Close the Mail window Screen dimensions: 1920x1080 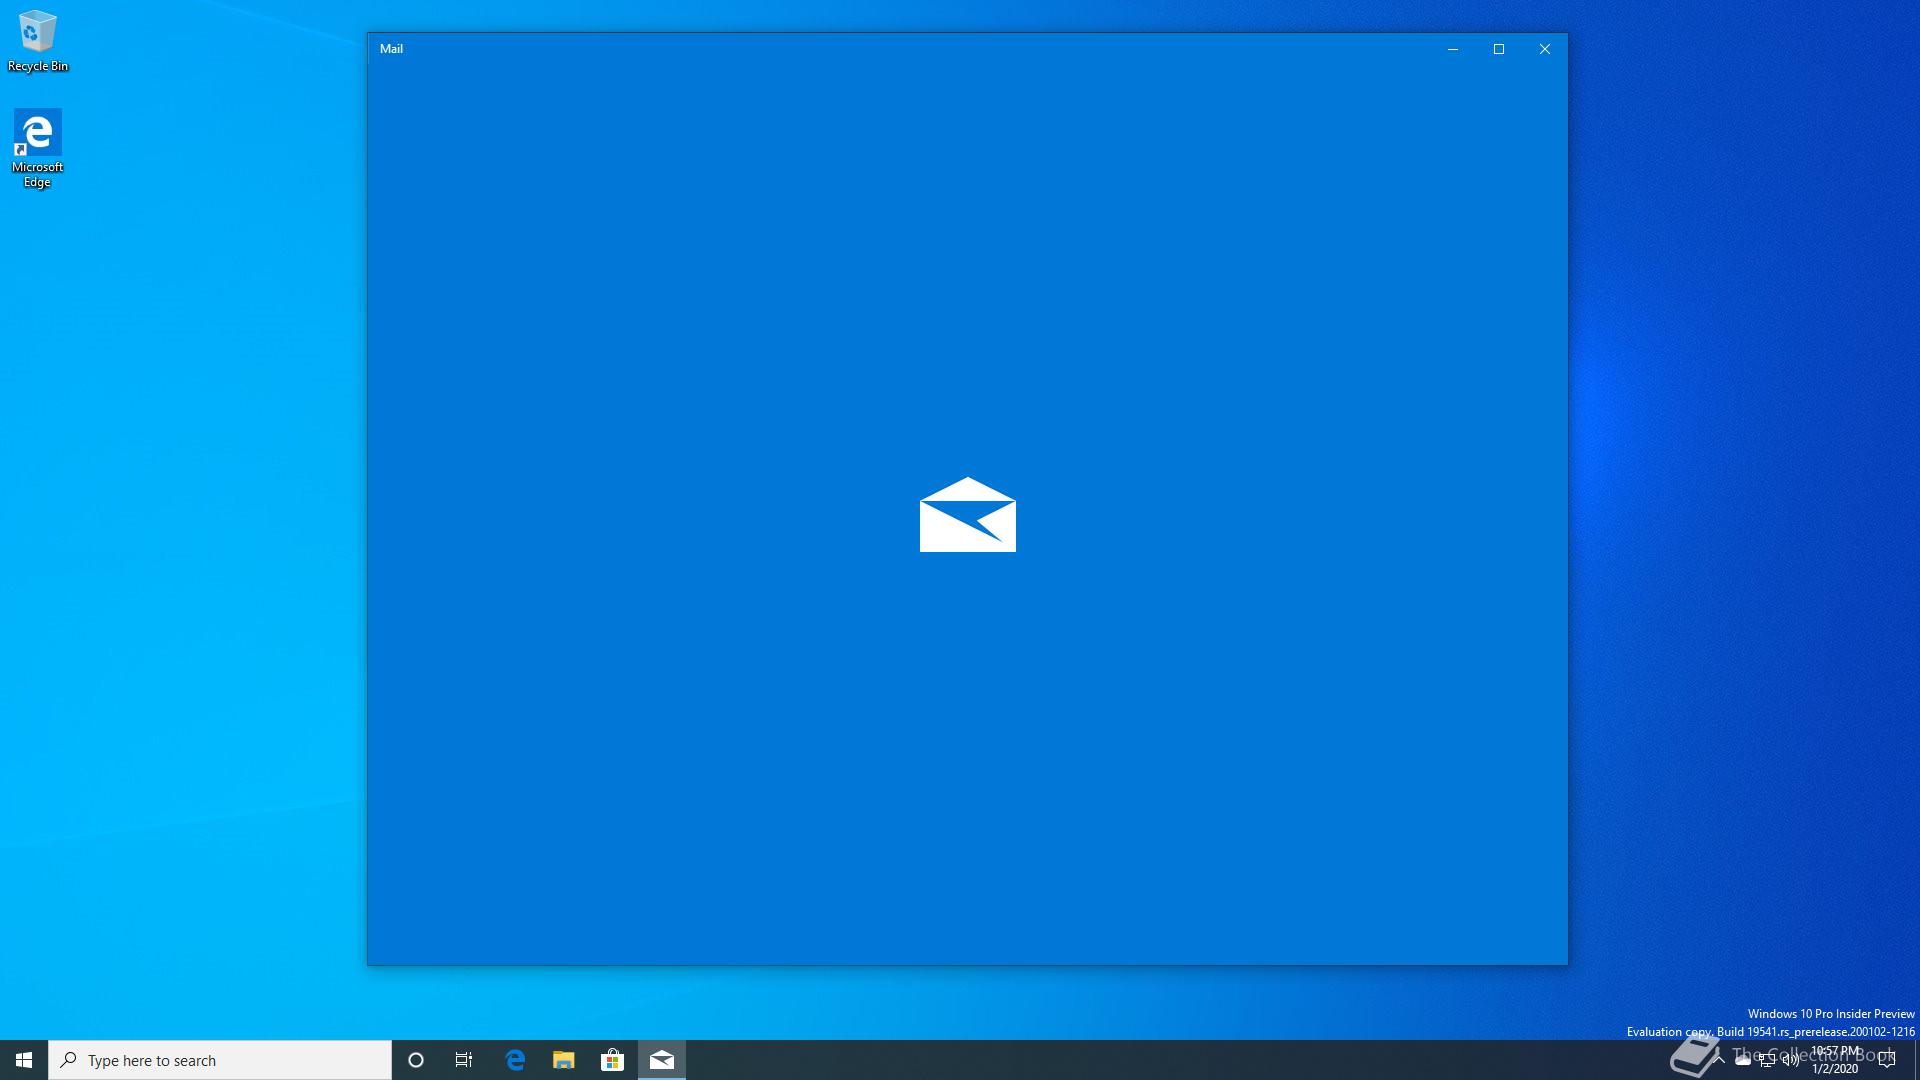click(1545, 49)
